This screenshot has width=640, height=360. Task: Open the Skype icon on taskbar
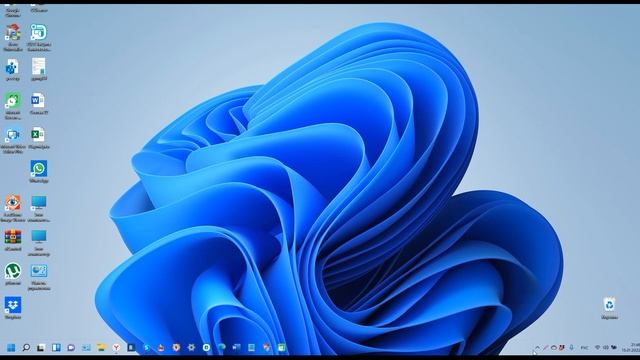click(147, 347)
